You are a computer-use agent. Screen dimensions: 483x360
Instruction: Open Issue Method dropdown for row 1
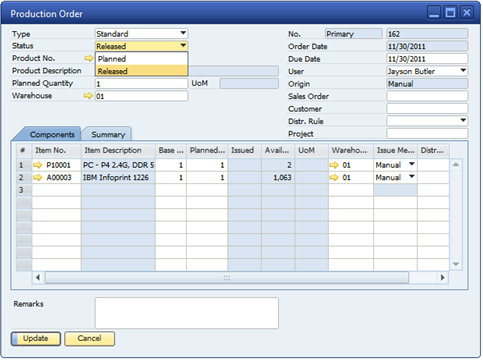412,165
